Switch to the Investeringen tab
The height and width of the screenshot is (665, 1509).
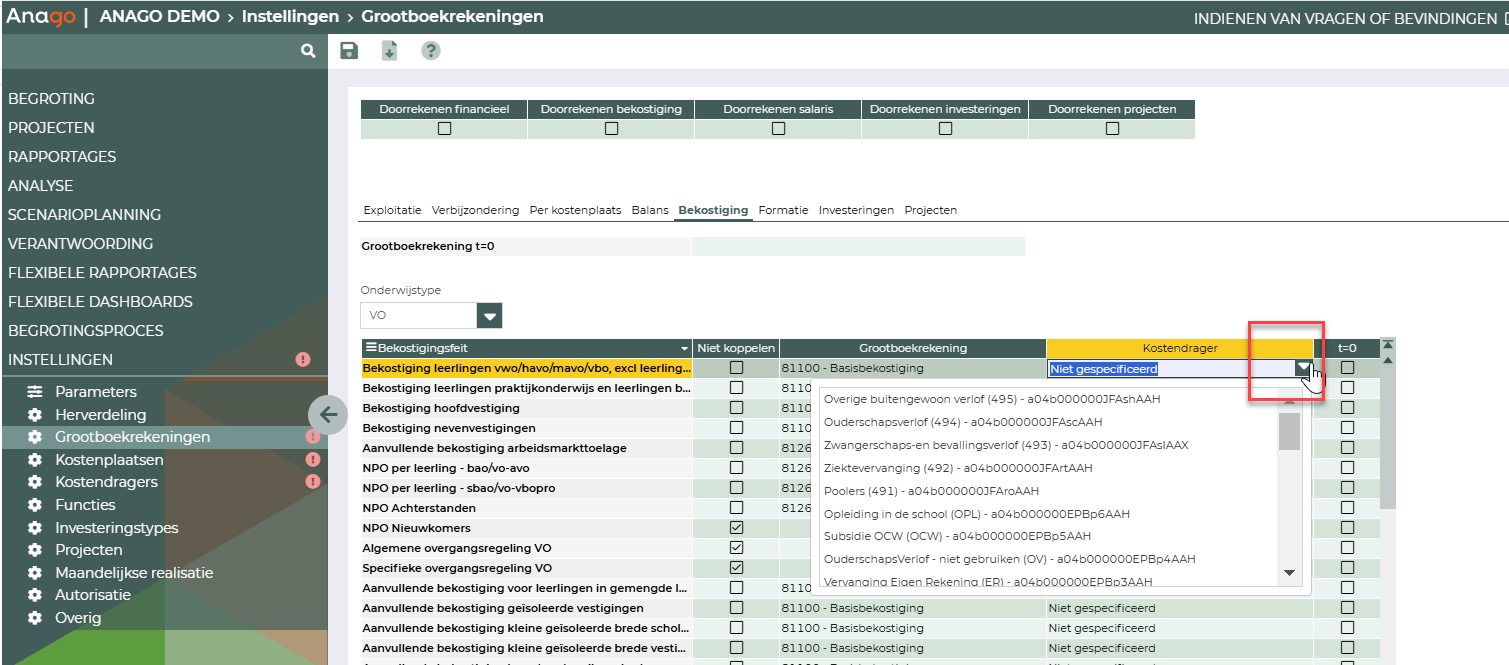[856, 210]
